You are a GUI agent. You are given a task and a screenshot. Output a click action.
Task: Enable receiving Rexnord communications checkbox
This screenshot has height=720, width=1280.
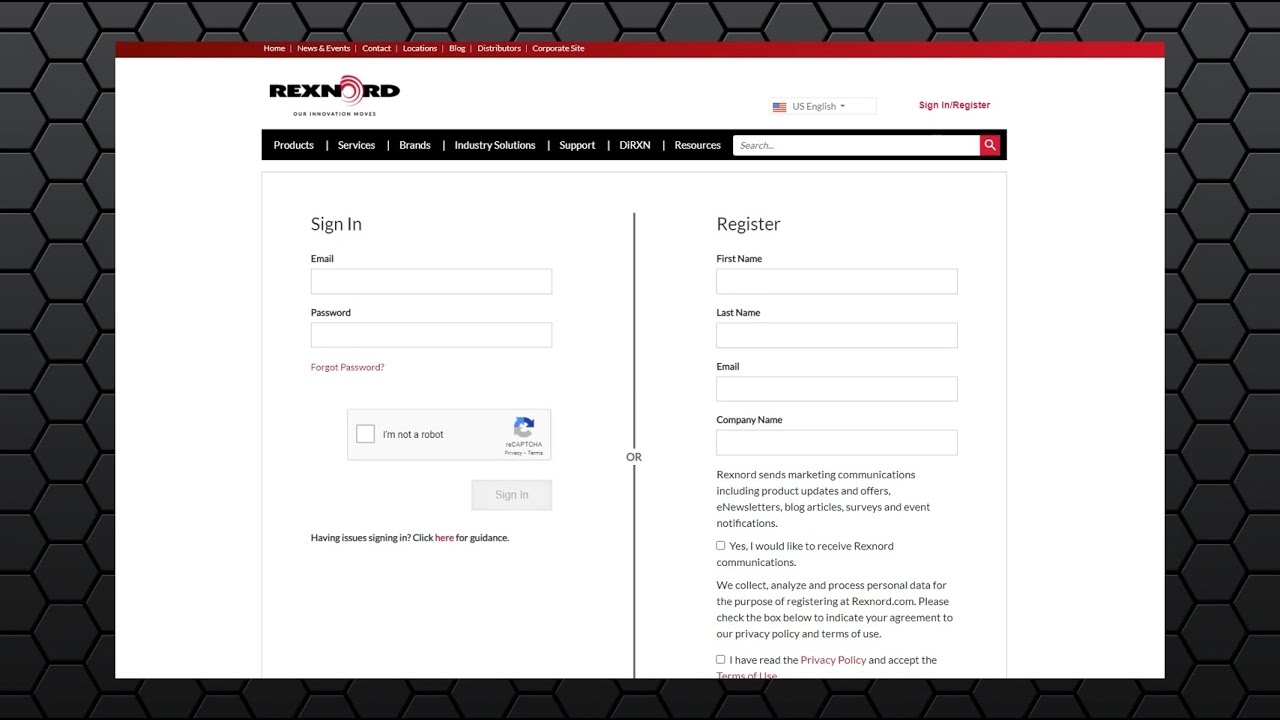720,546
